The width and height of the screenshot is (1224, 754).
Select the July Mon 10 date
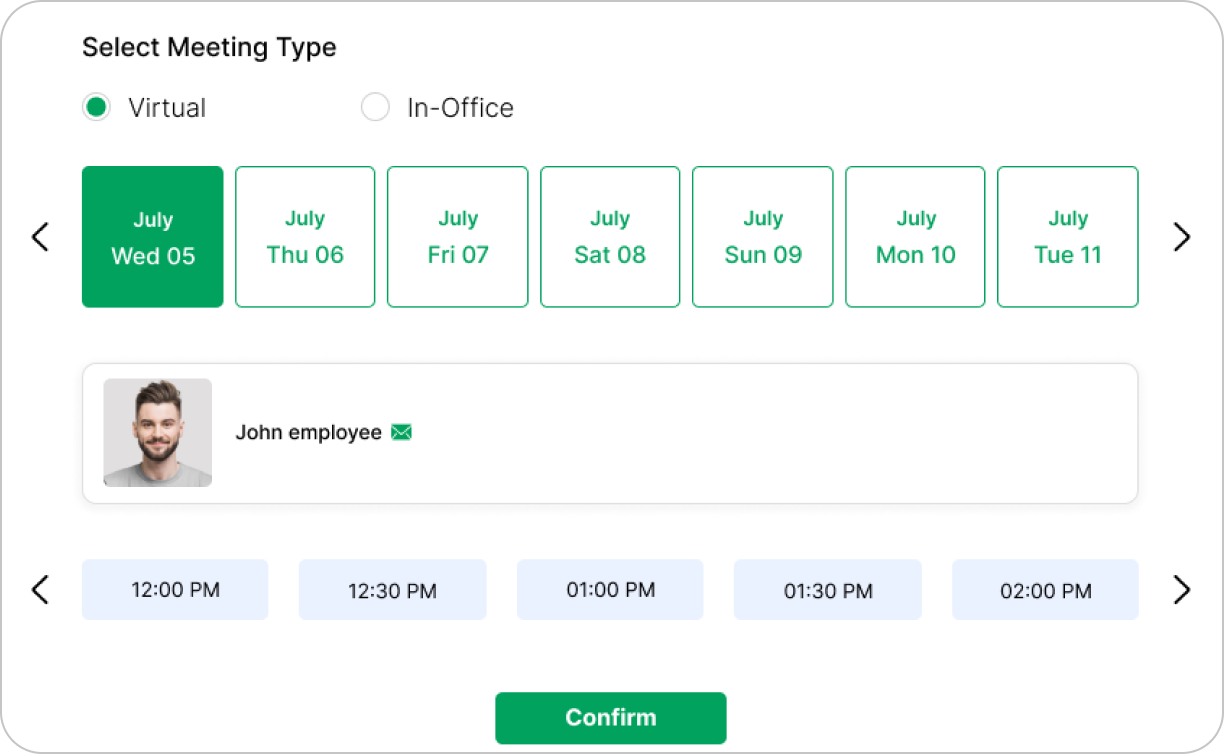pos(915,237)
